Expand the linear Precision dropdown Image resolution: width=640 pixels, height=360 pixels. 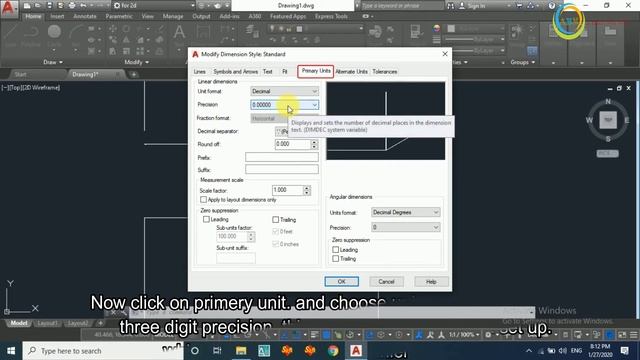[284, 105]
